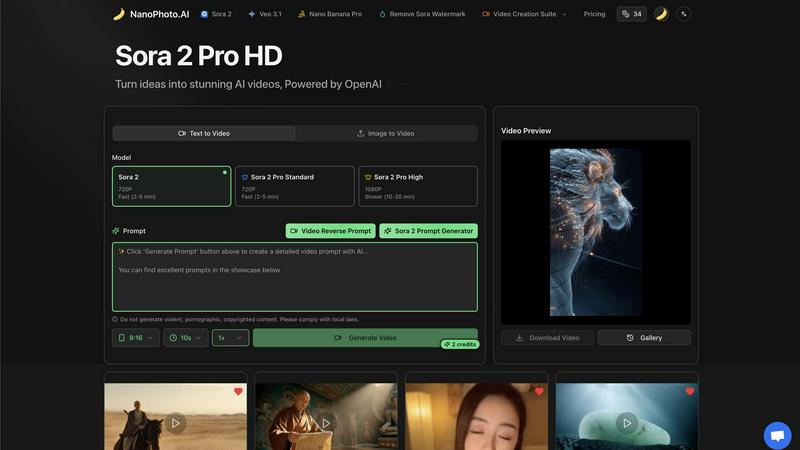Choose the Sora 2 Pro High model
Image resolution: width=800 pixels, height=450 pixels.
(x=417, y=186)
